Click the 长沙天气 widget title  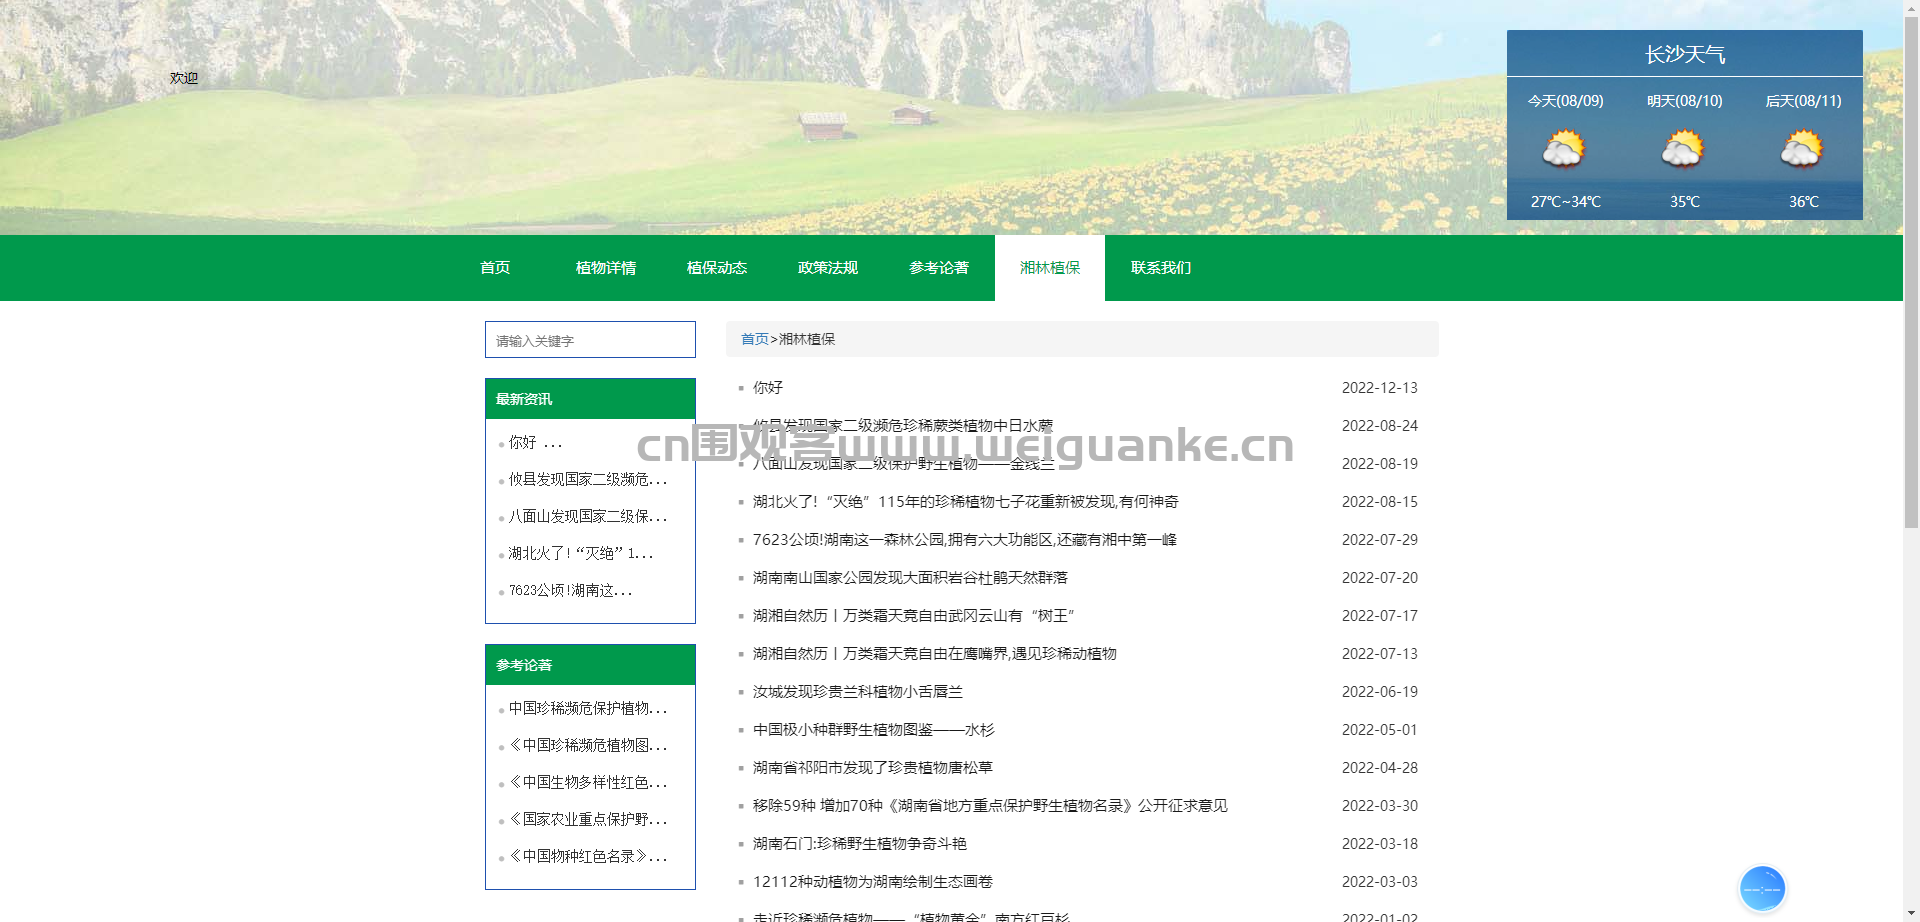(1685, 54)
